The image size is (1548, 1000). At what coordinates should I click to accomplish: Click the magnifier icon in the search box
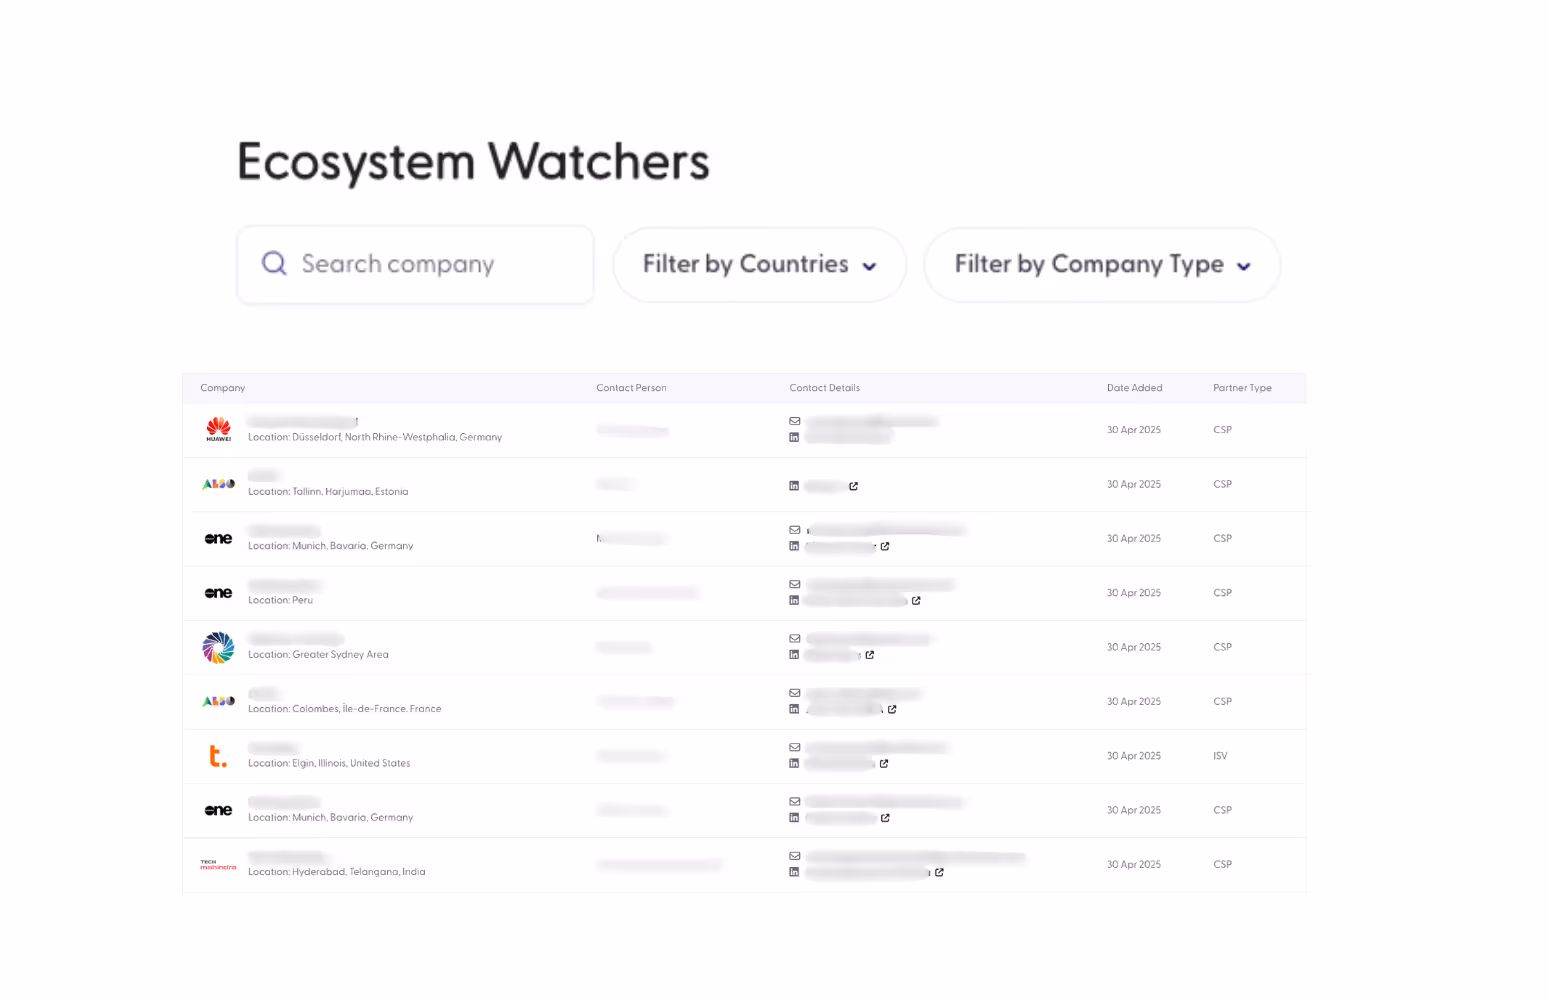(274, 263)
